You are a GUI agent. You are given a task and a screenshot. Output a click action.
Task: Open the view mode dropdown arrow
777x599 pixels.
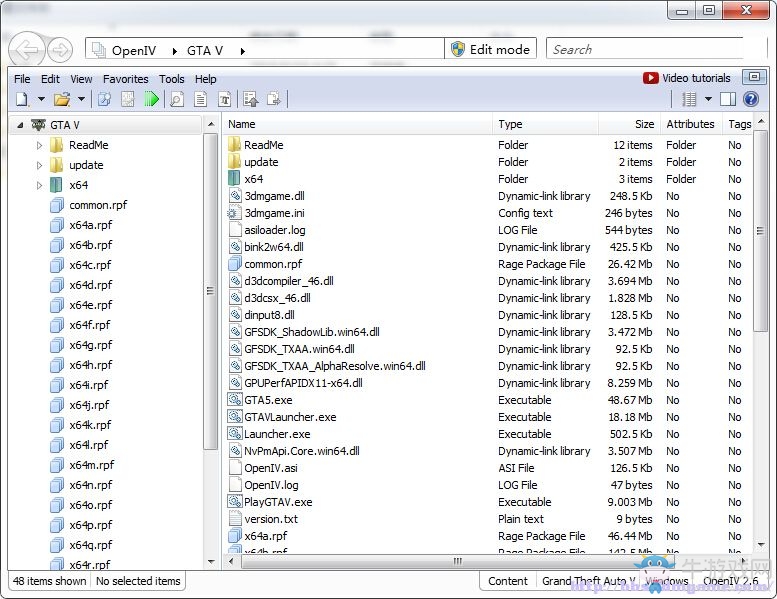pyautogui.click(x=708, y=99)
